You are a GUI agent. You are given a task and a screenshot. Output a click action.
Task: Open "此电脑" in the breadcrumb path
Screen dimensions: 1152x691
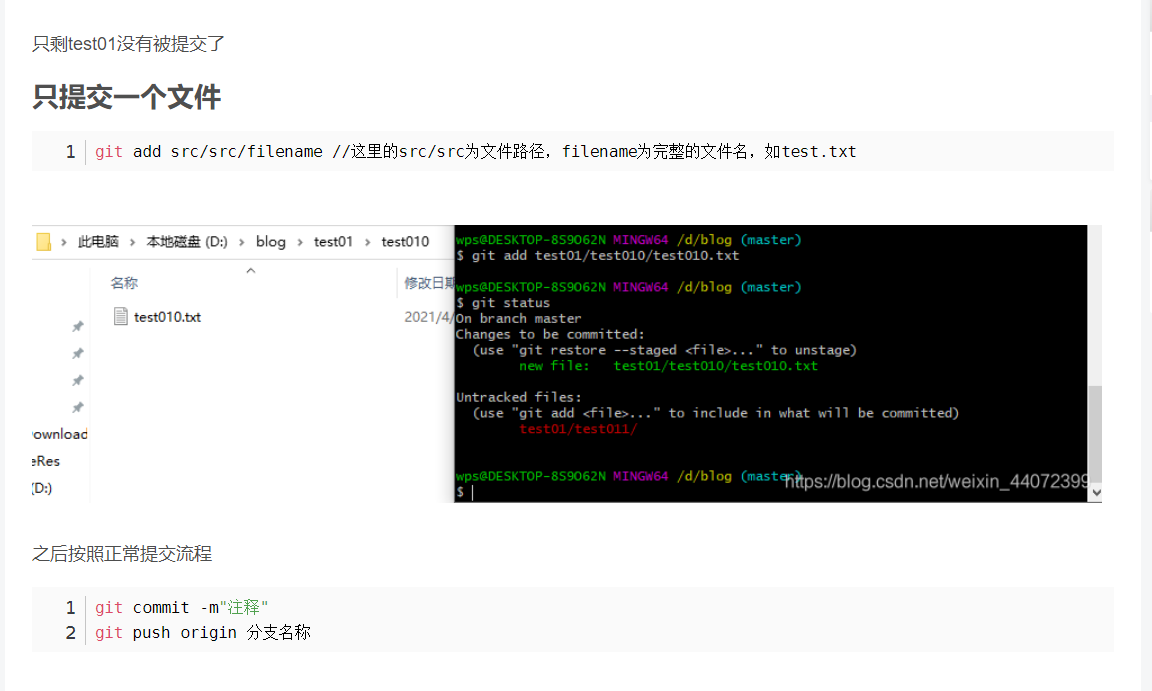(98, 242)
